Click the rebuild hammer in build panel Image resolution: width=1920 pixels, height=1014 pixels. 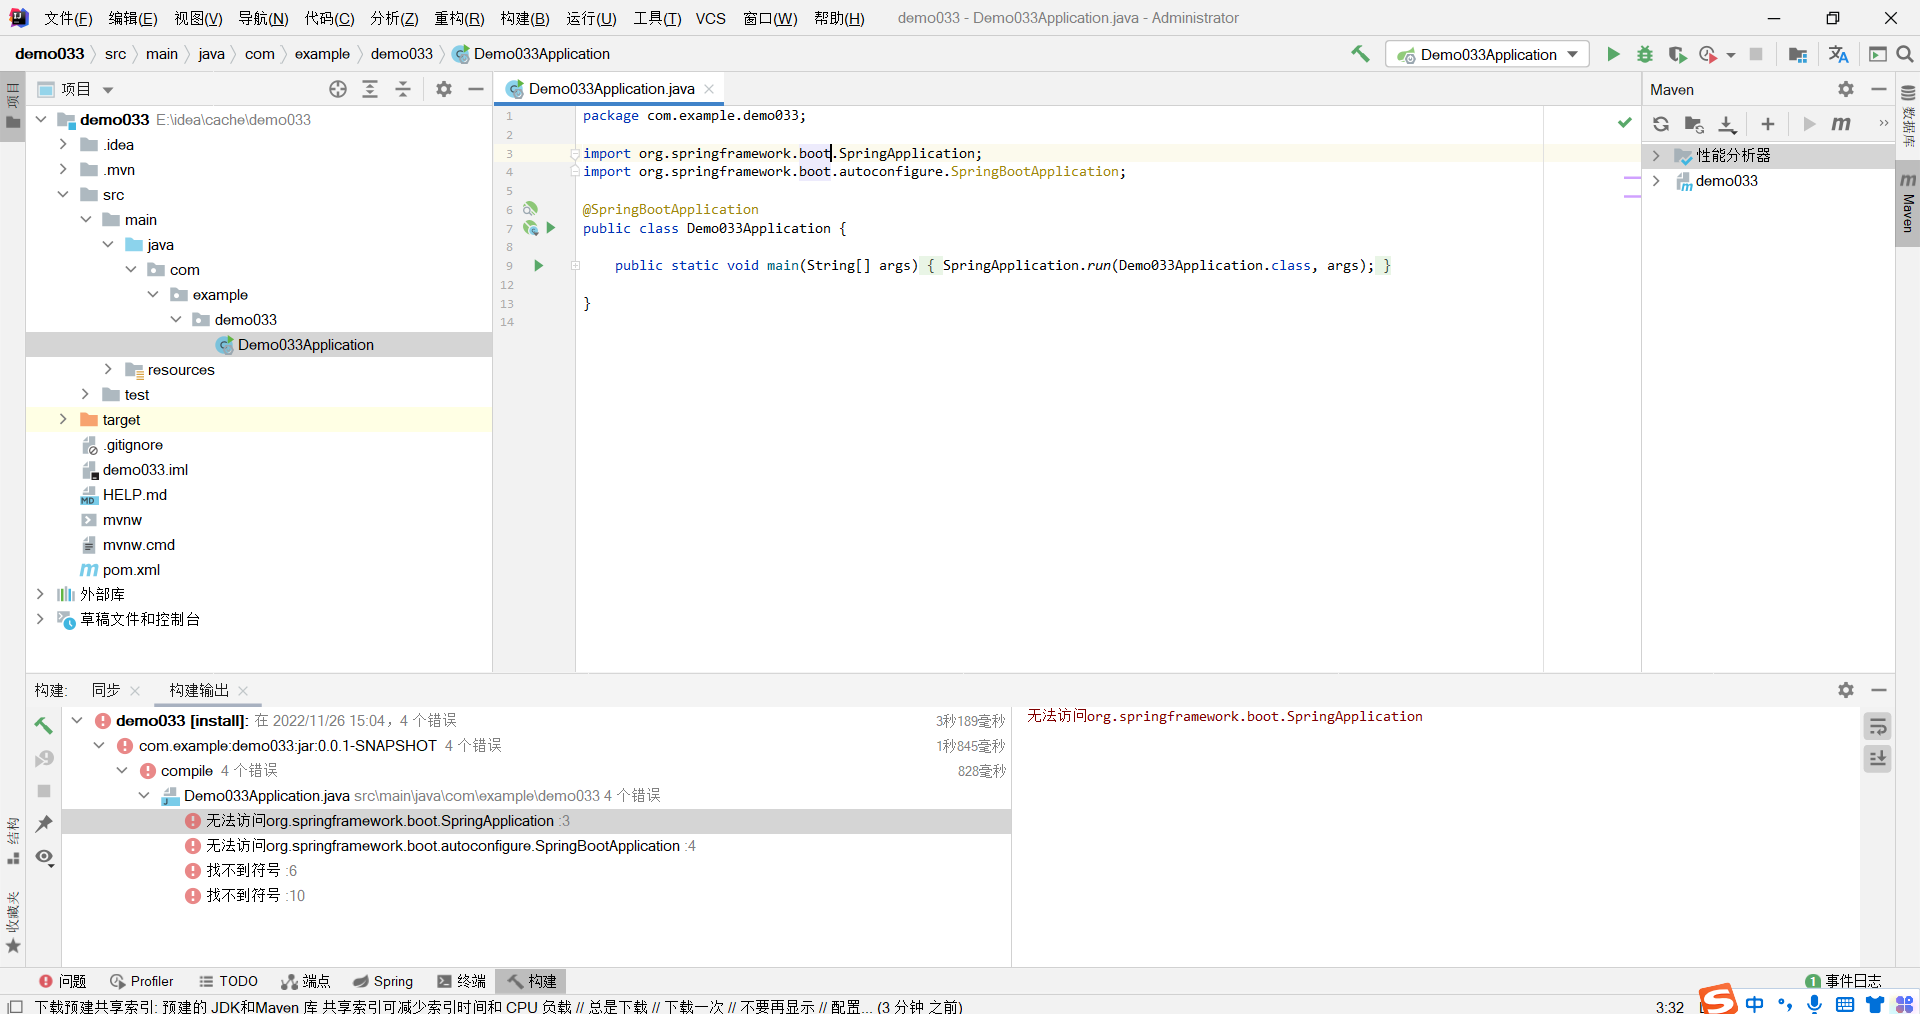pyautogui.click(x=43, y=725)
